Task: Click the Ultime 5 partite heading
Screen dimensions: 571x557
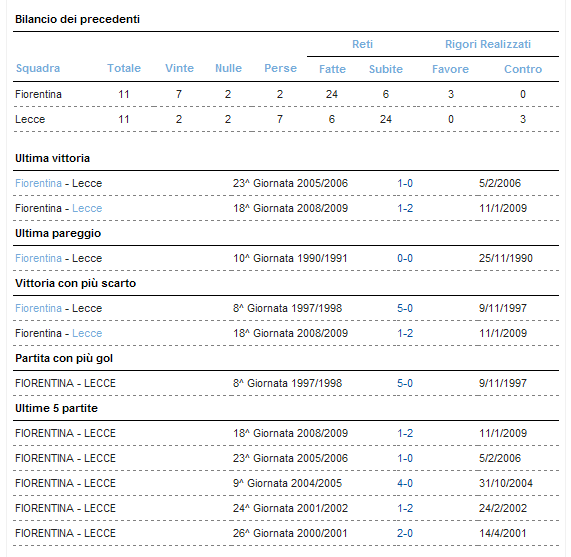Action: click(x=56, y=408)
